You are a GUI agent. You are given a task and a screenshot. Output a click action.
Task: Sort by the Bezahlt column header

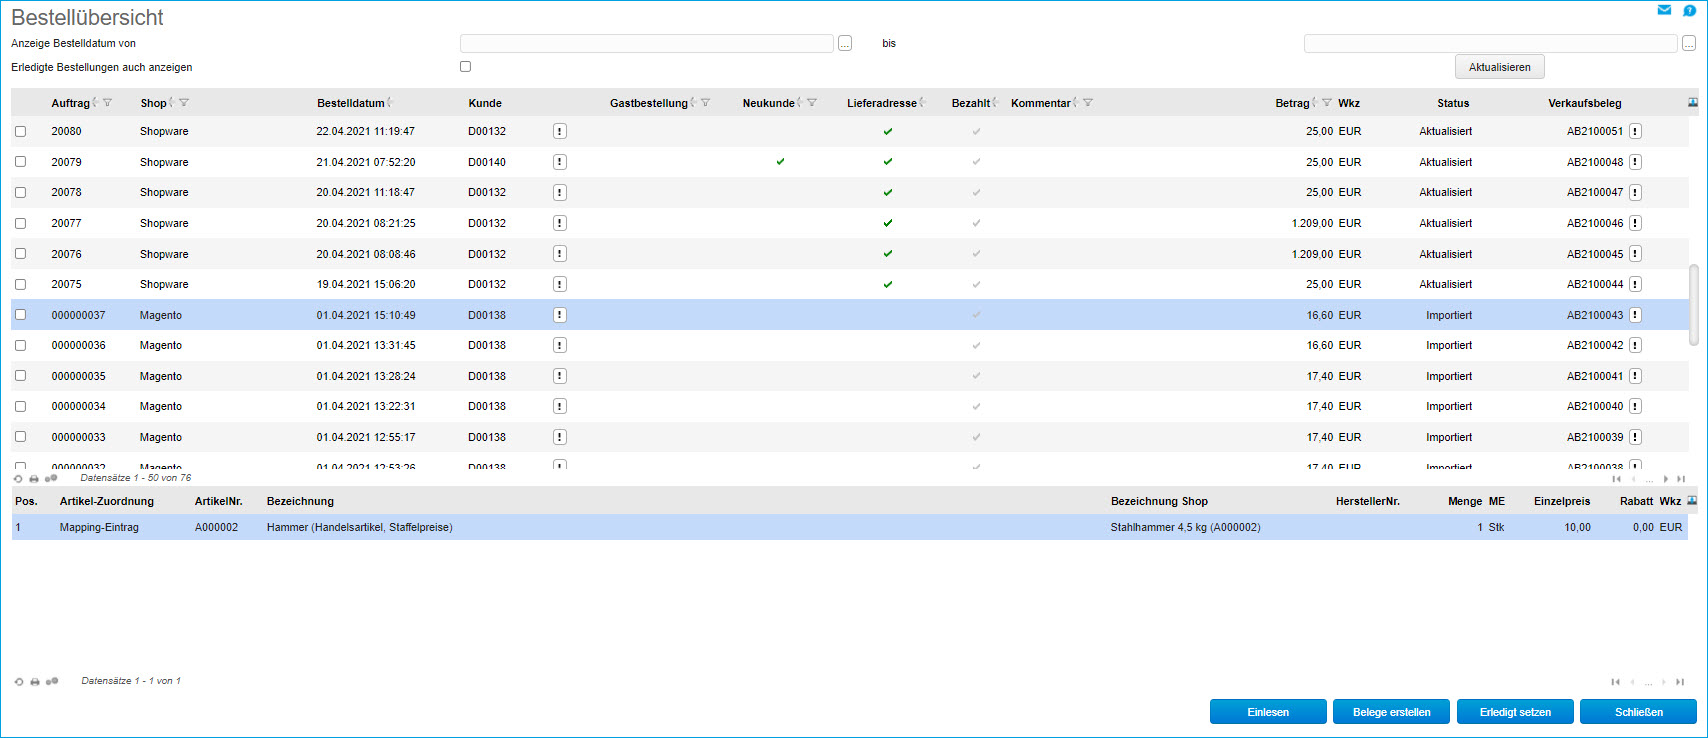971,103
